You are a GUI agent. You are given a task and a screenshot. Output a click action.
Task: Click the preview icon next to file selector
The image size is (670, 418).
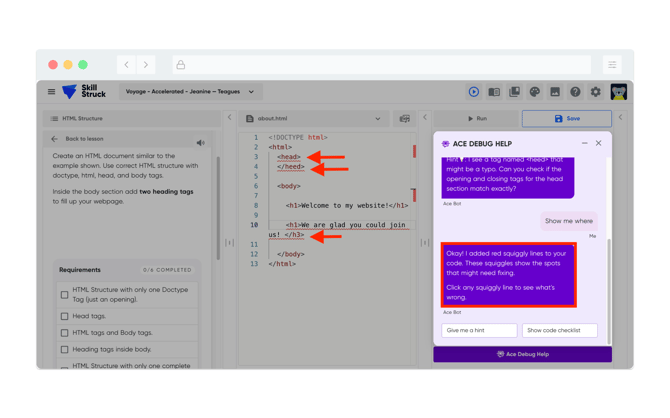click(x=404, y=118)
